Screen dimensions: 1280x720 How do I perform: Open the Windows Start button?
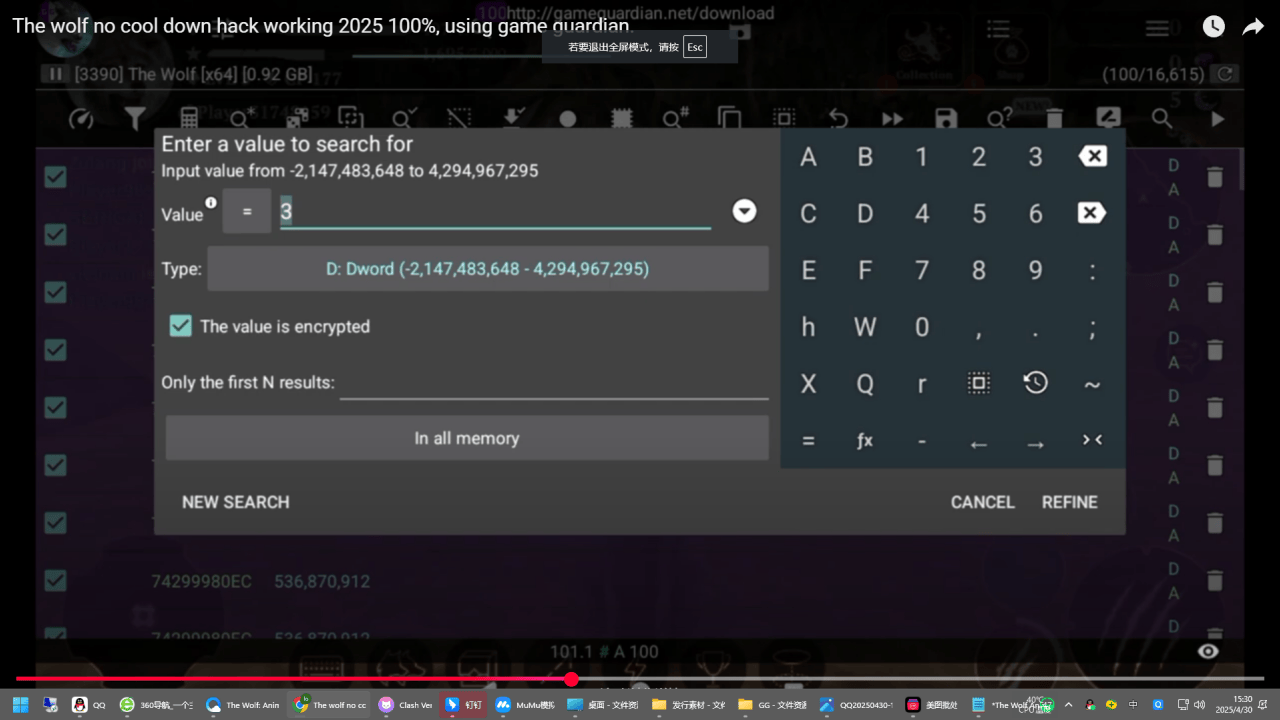click(x=20, y=705)
